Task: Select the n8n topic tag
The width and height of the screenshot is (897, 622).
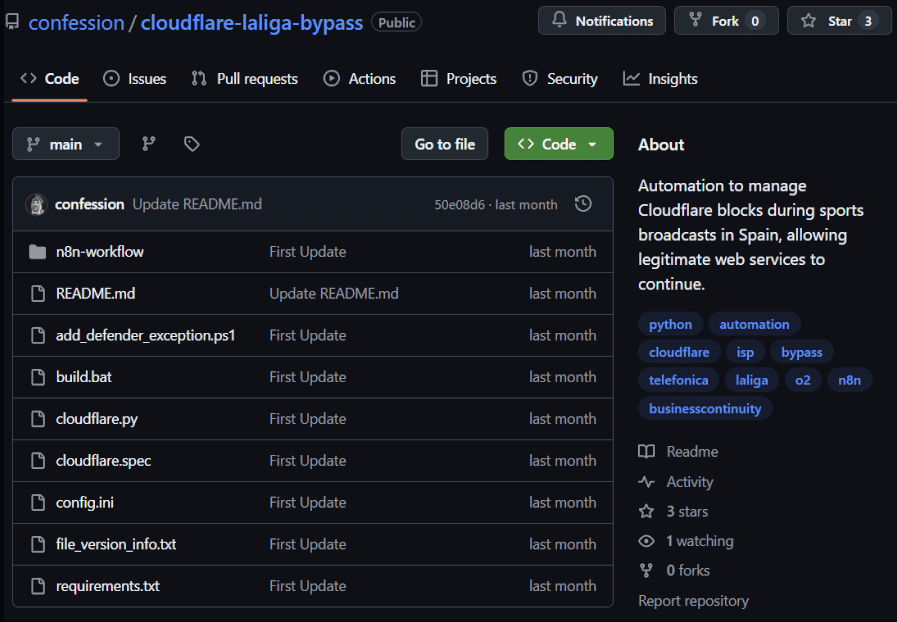Action: 850,381
